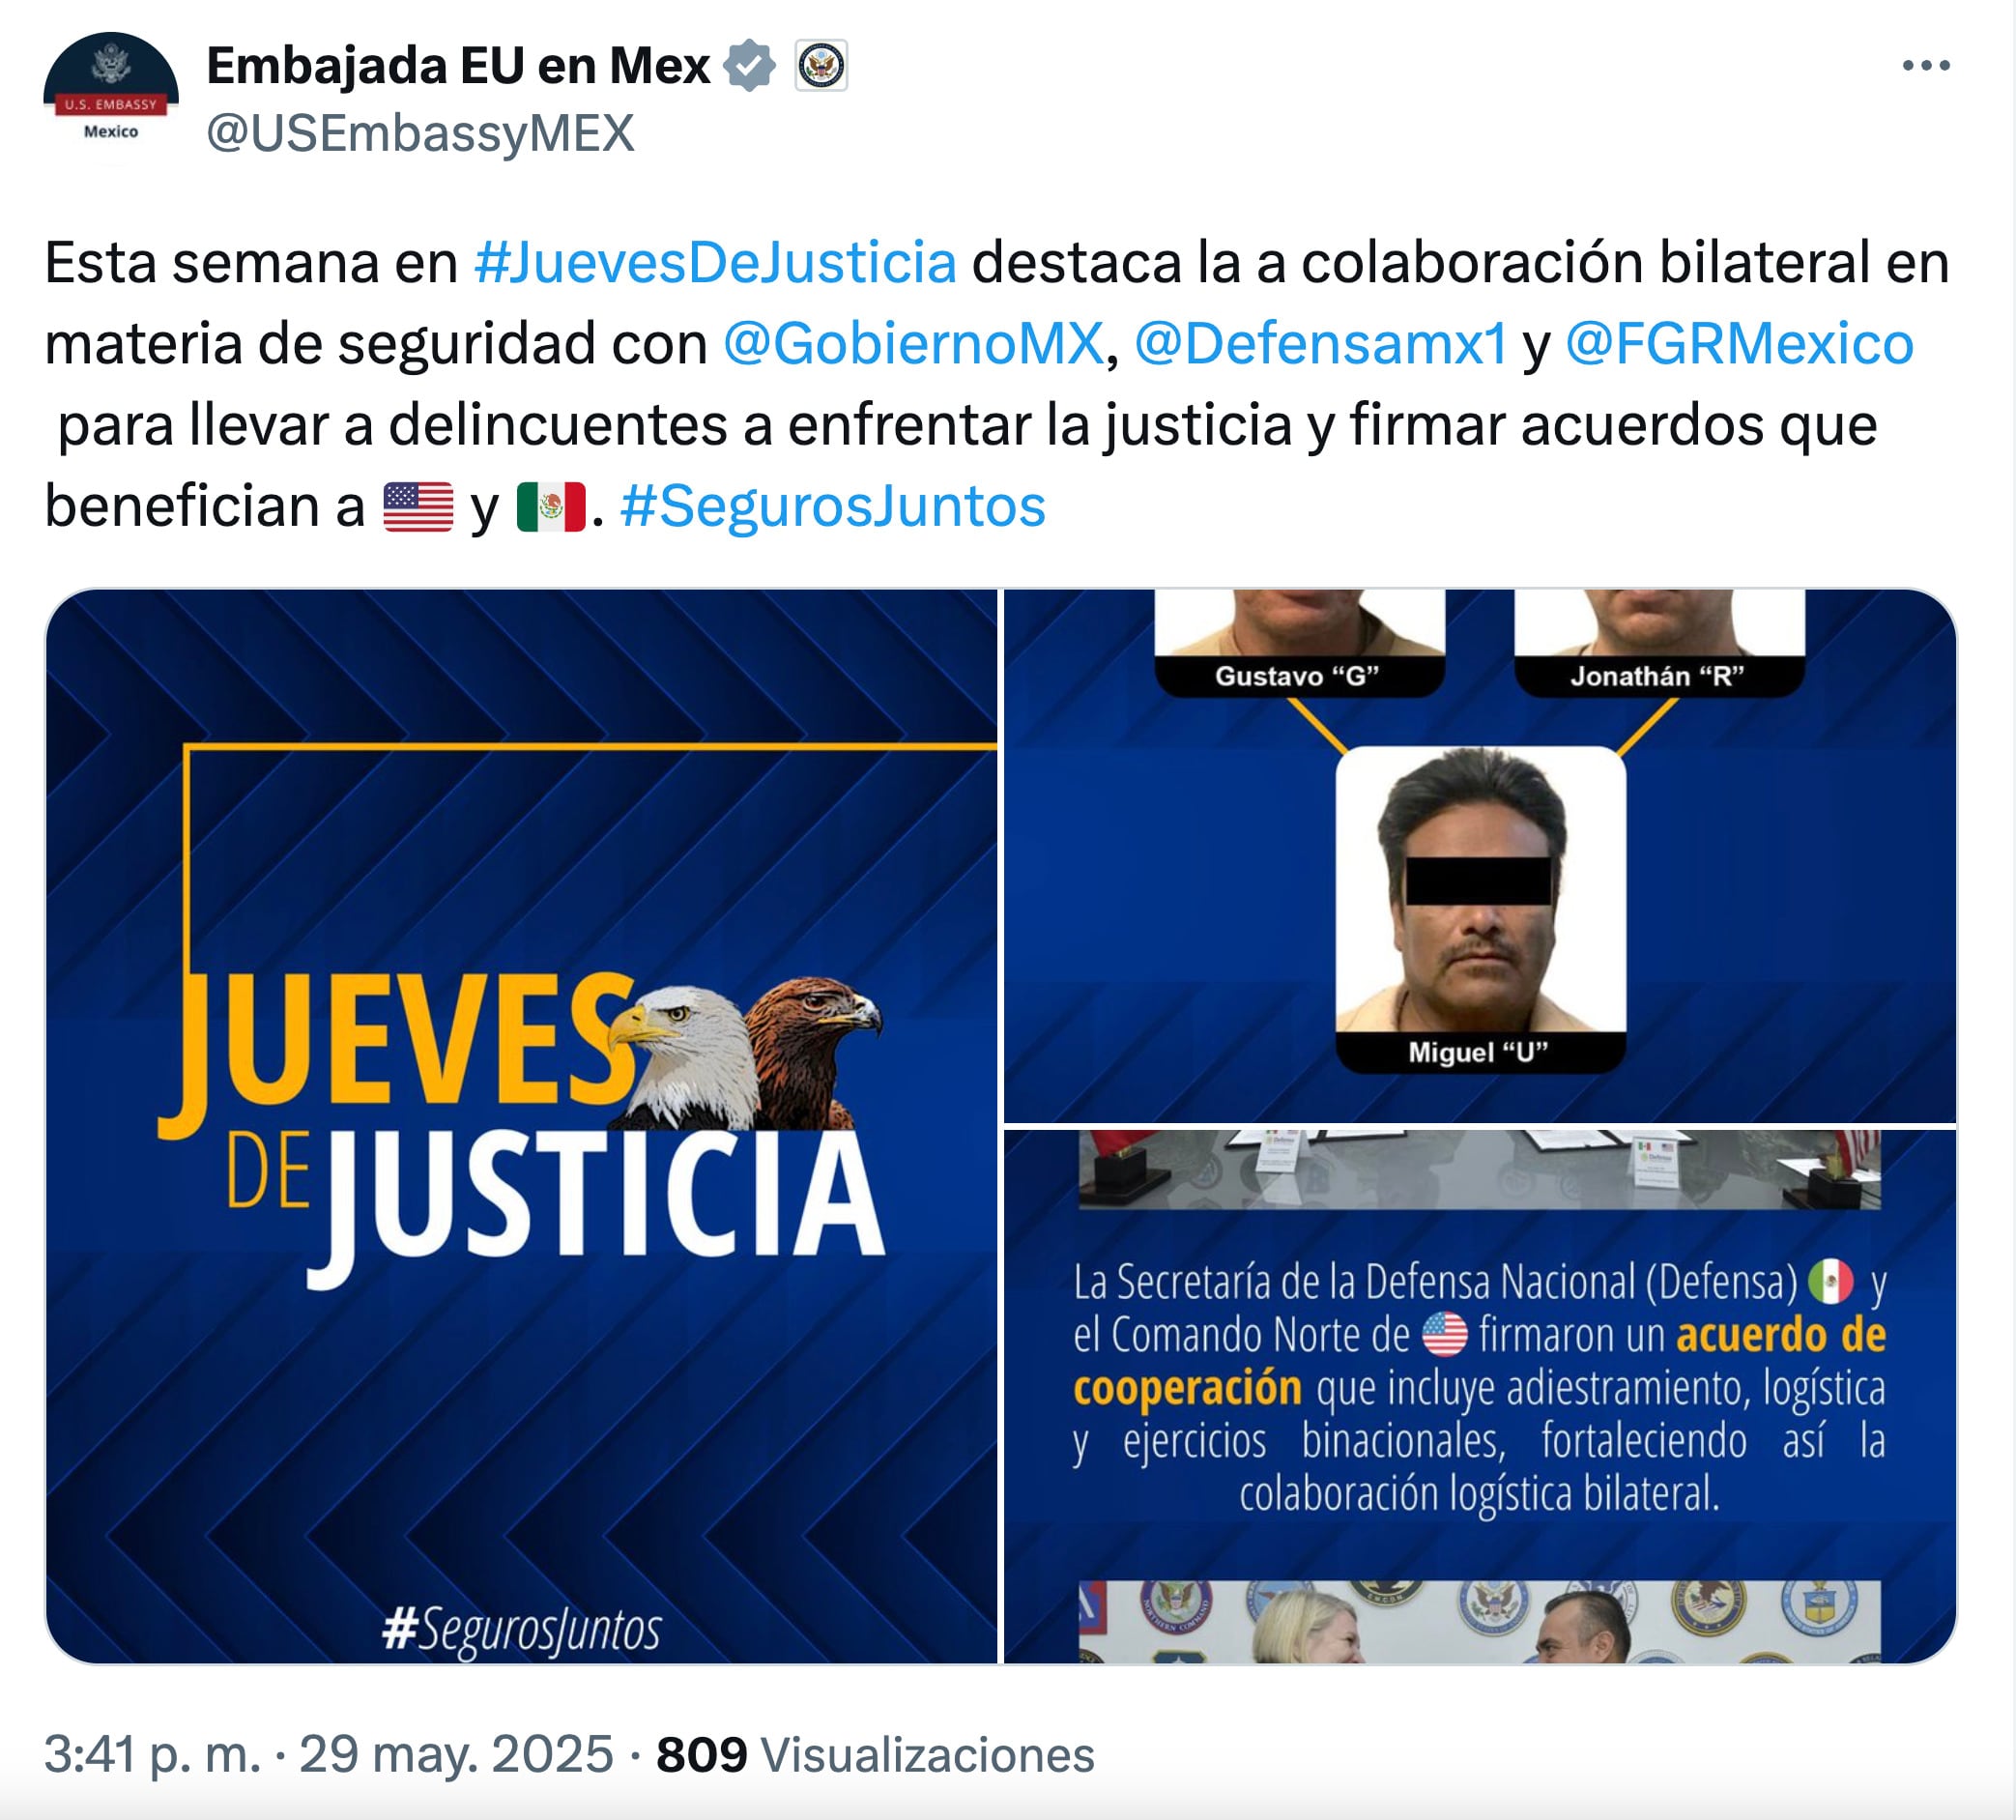Click the government seal affiliation badge
The height and width of the screenshot is (1820, 2016).
click(x=821, y=66)
